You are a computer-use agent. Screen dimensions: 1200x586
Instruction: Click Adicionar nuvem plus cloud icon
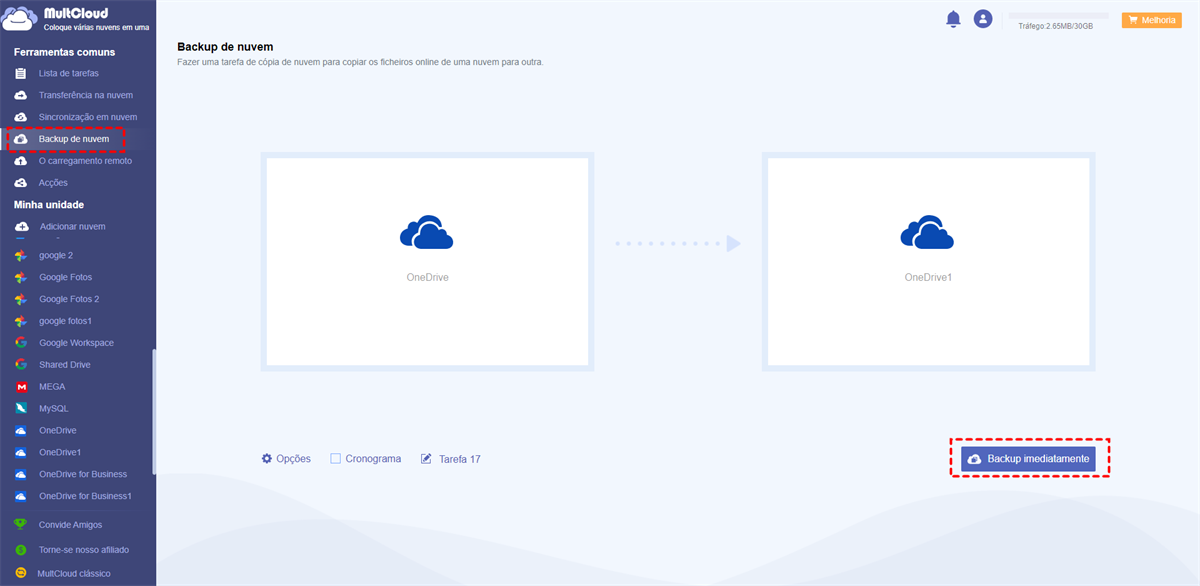(x=20, y=227)
